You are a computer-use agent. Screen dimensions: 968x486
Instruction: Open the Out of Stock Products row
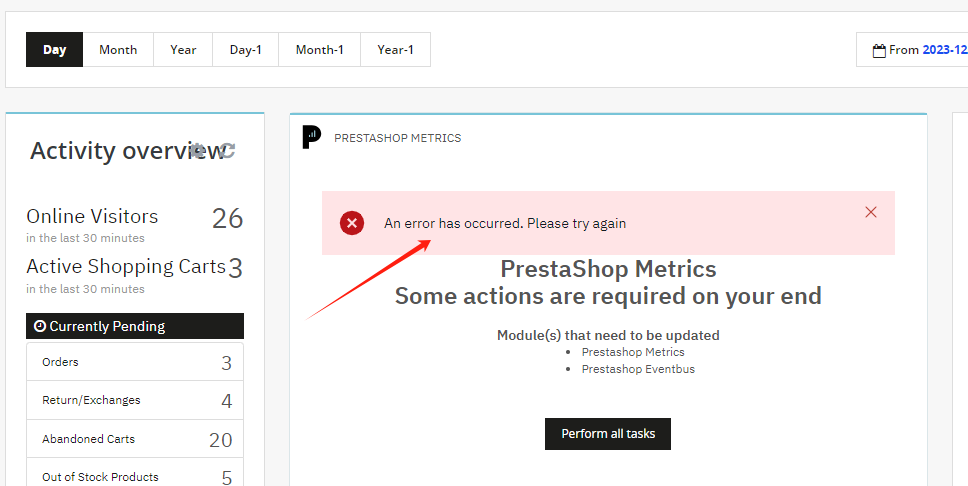(135, 476)
